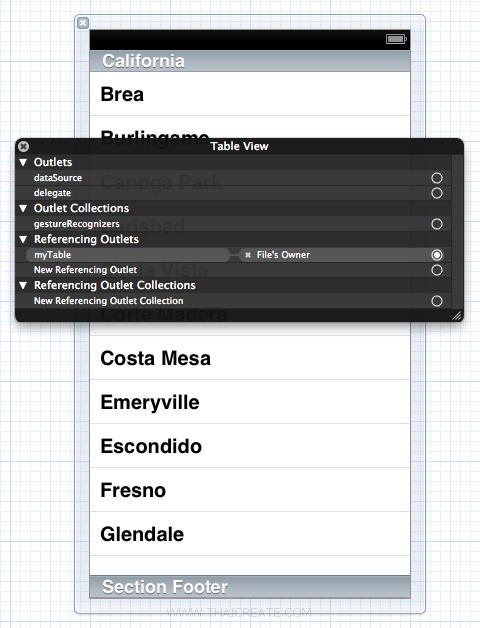The width and height of the screenshot is (480, 628).
Task: Select the Fresno table cell
Action: pos(250,490)
